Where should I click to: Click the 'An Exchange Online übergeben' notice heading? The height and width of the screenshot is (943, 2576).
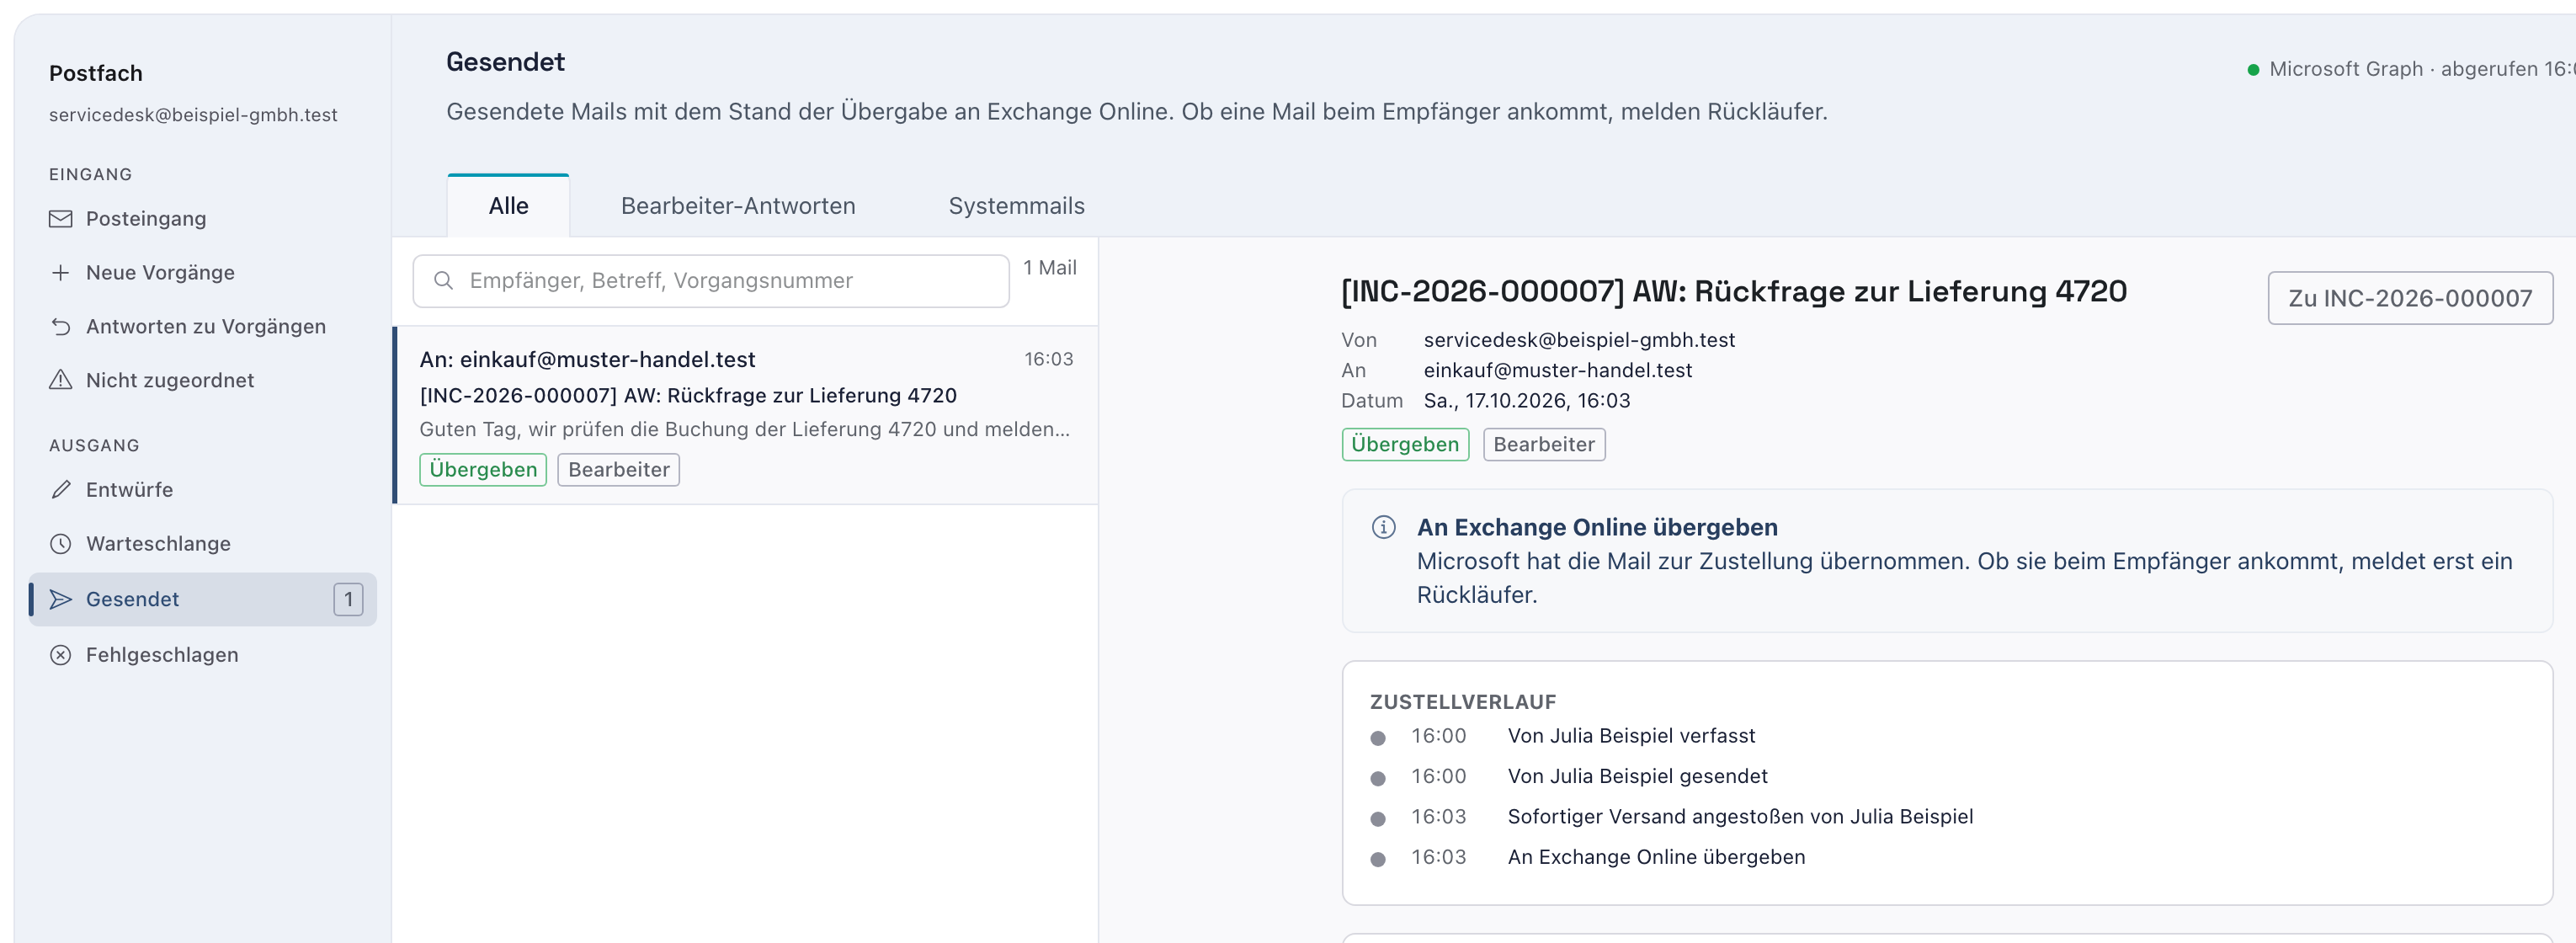1597,527
